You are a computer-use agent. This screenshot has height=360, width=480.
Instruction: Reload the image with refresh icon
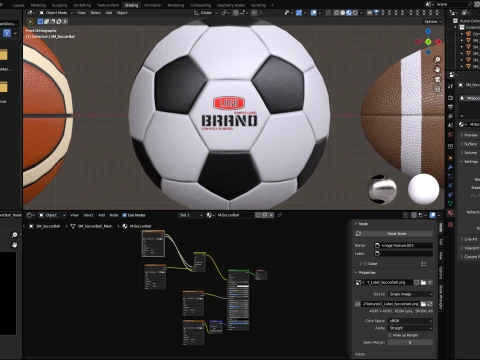pyautogui.click(x=430, y=304)
